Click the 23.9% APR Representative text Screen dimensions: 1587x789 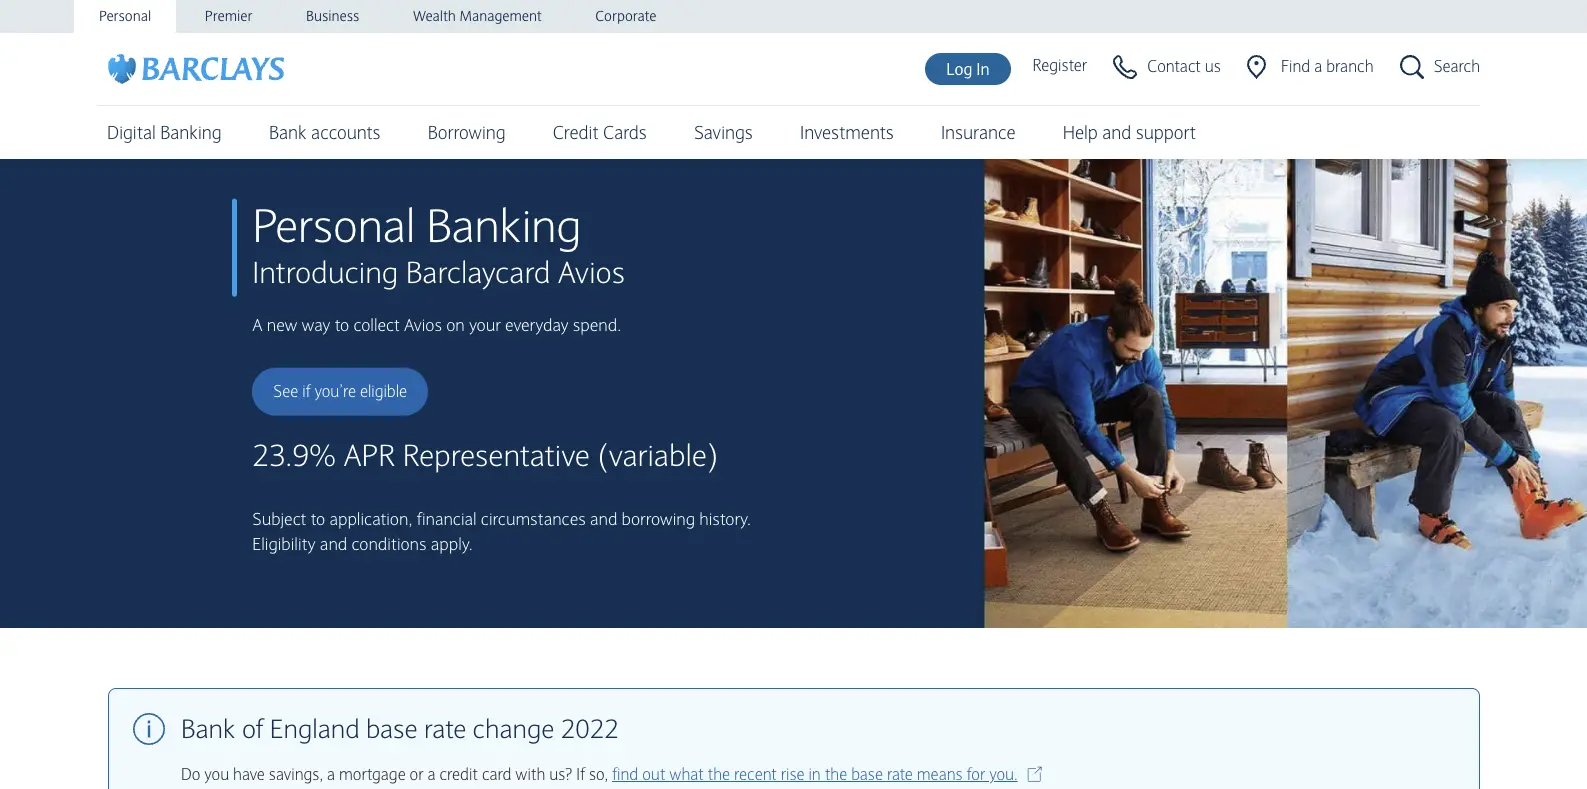pyautogui.click(x=485, y=456)
